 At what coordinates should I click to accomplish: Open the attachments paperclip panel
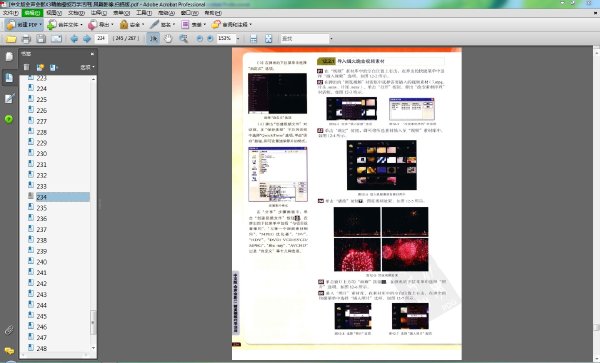[9, 330]
